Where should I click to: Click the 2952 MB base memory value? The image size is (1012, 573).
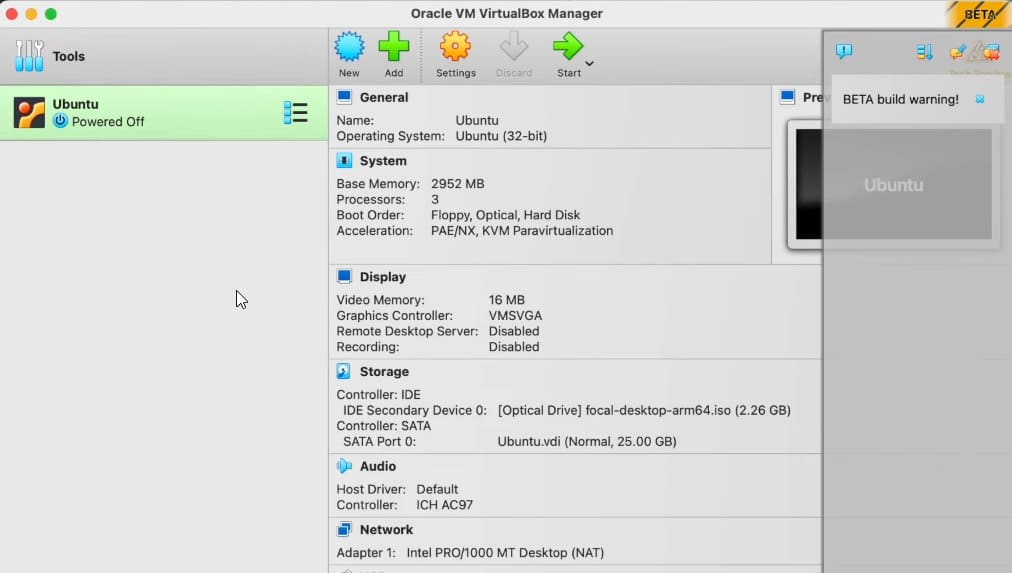pyautogui.click(x=458, y=183)
